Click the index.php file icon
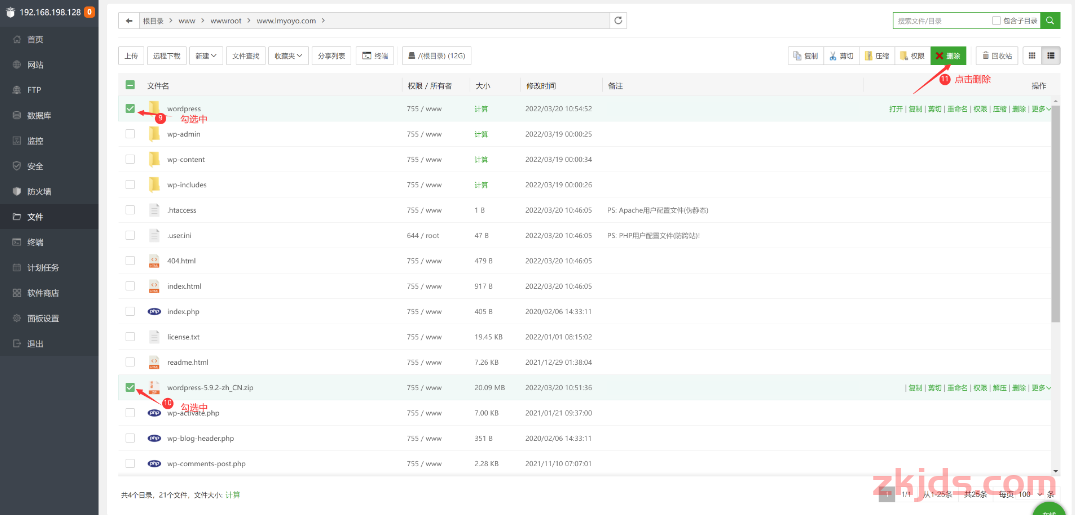The image size is (1075, 515). pos(154,311)
